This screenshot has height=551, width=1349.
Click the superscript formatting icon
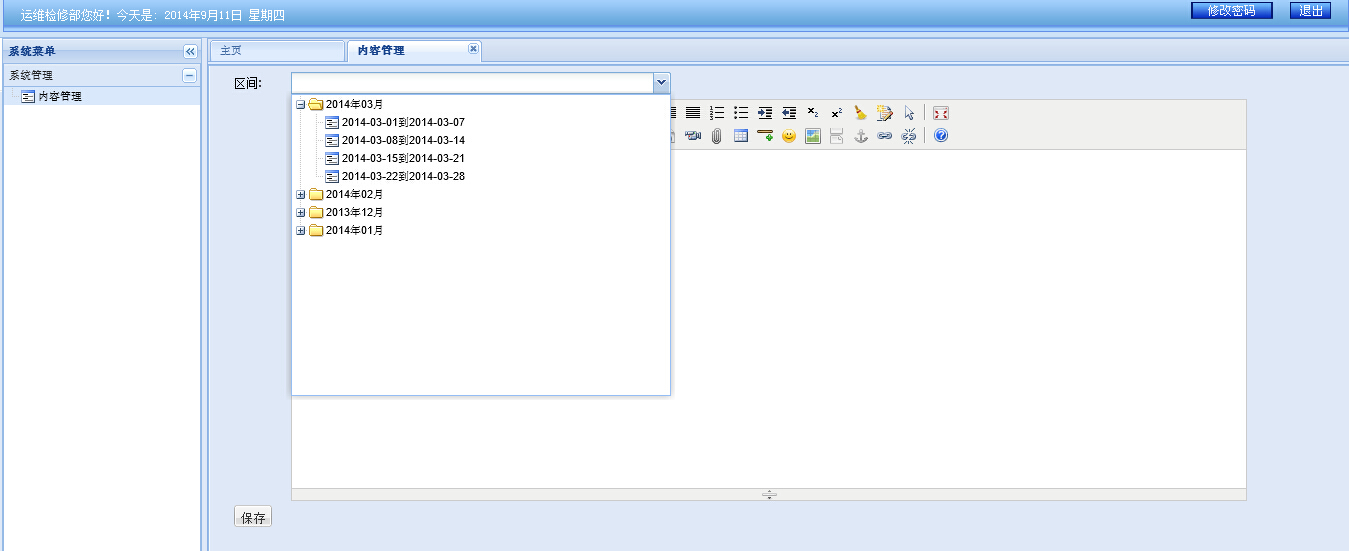tap(837, 113)
